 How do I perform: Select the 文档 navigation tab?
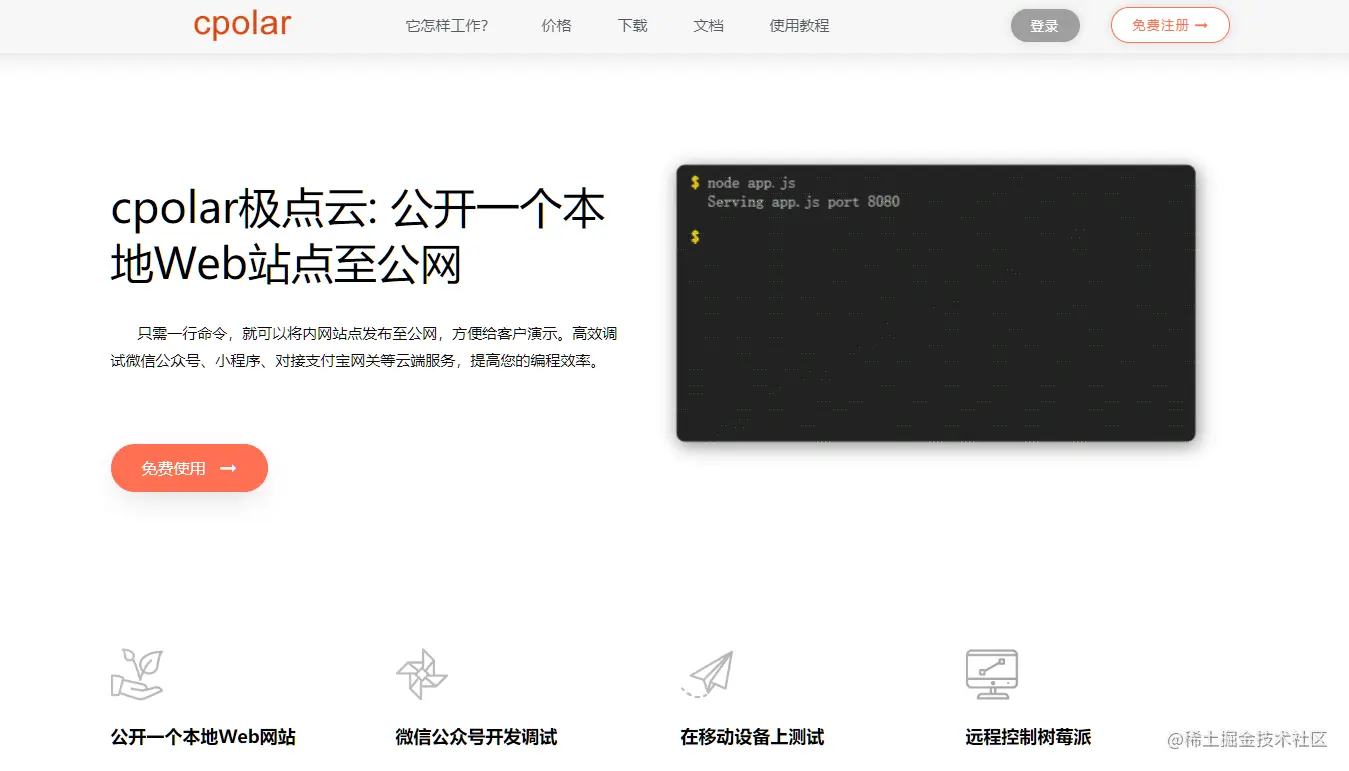708,26
